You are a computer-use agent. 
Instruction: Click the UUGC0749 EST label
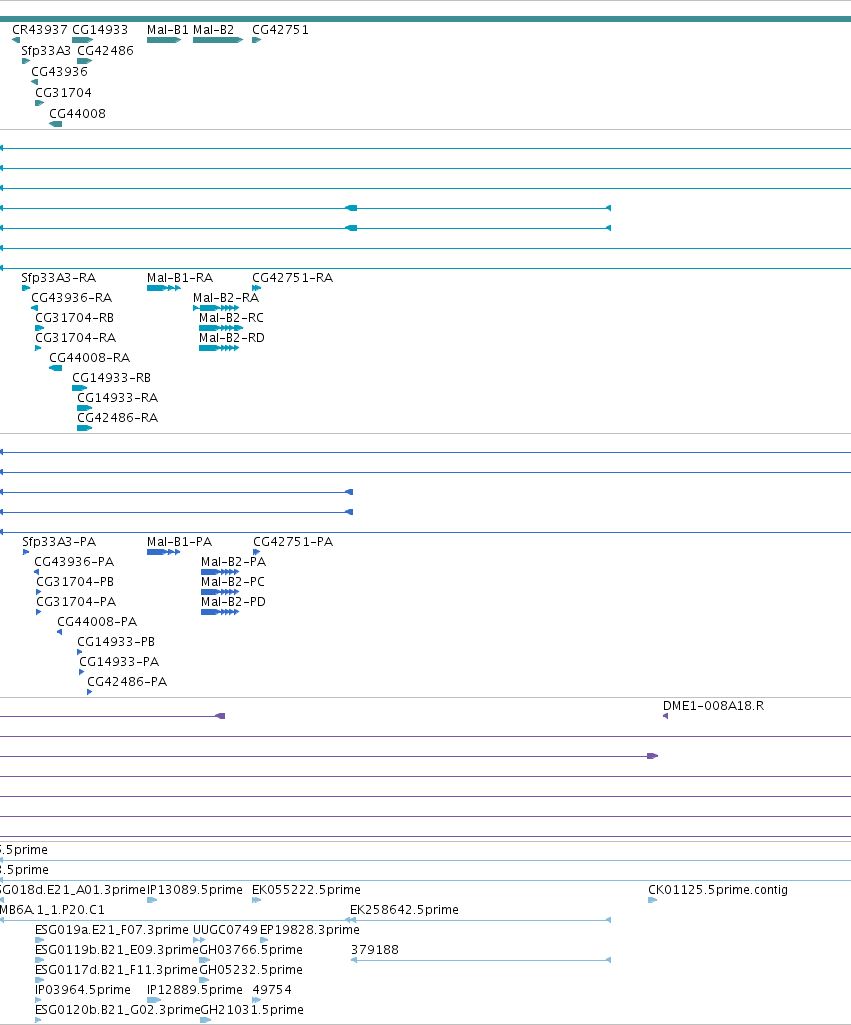pyautogui.click(x=225, y=930)
